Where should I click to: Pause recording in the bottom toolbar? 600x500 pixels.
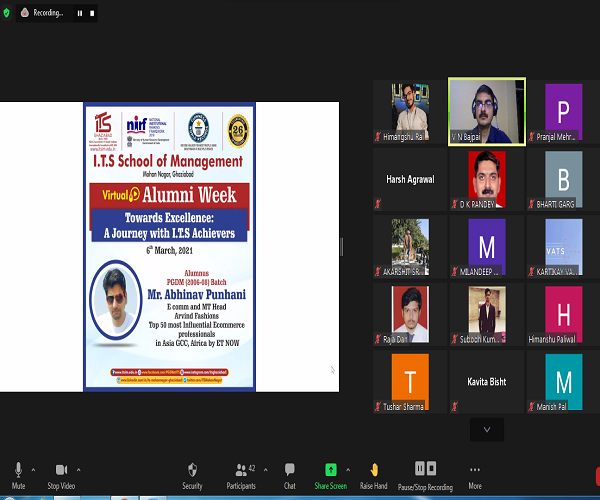tap(420, 468)
